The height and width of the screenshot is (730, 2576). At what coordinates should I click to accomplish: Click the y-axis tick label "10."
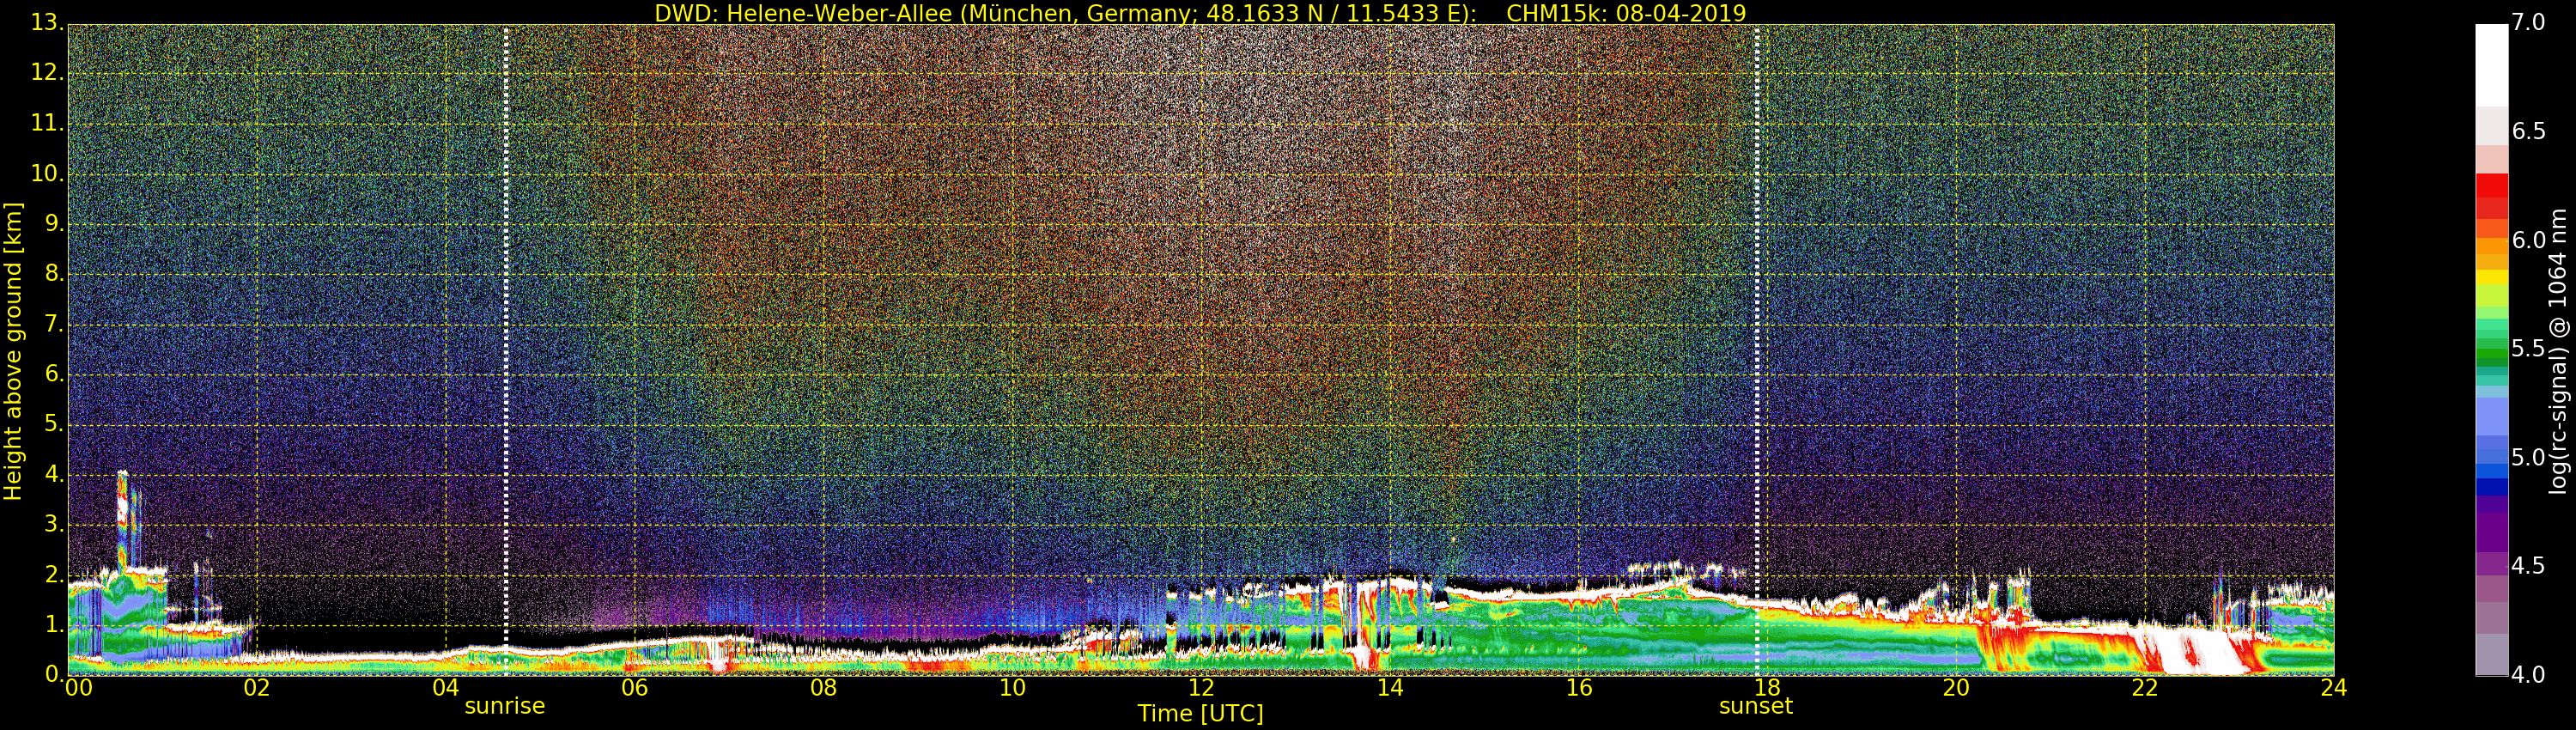47,173
